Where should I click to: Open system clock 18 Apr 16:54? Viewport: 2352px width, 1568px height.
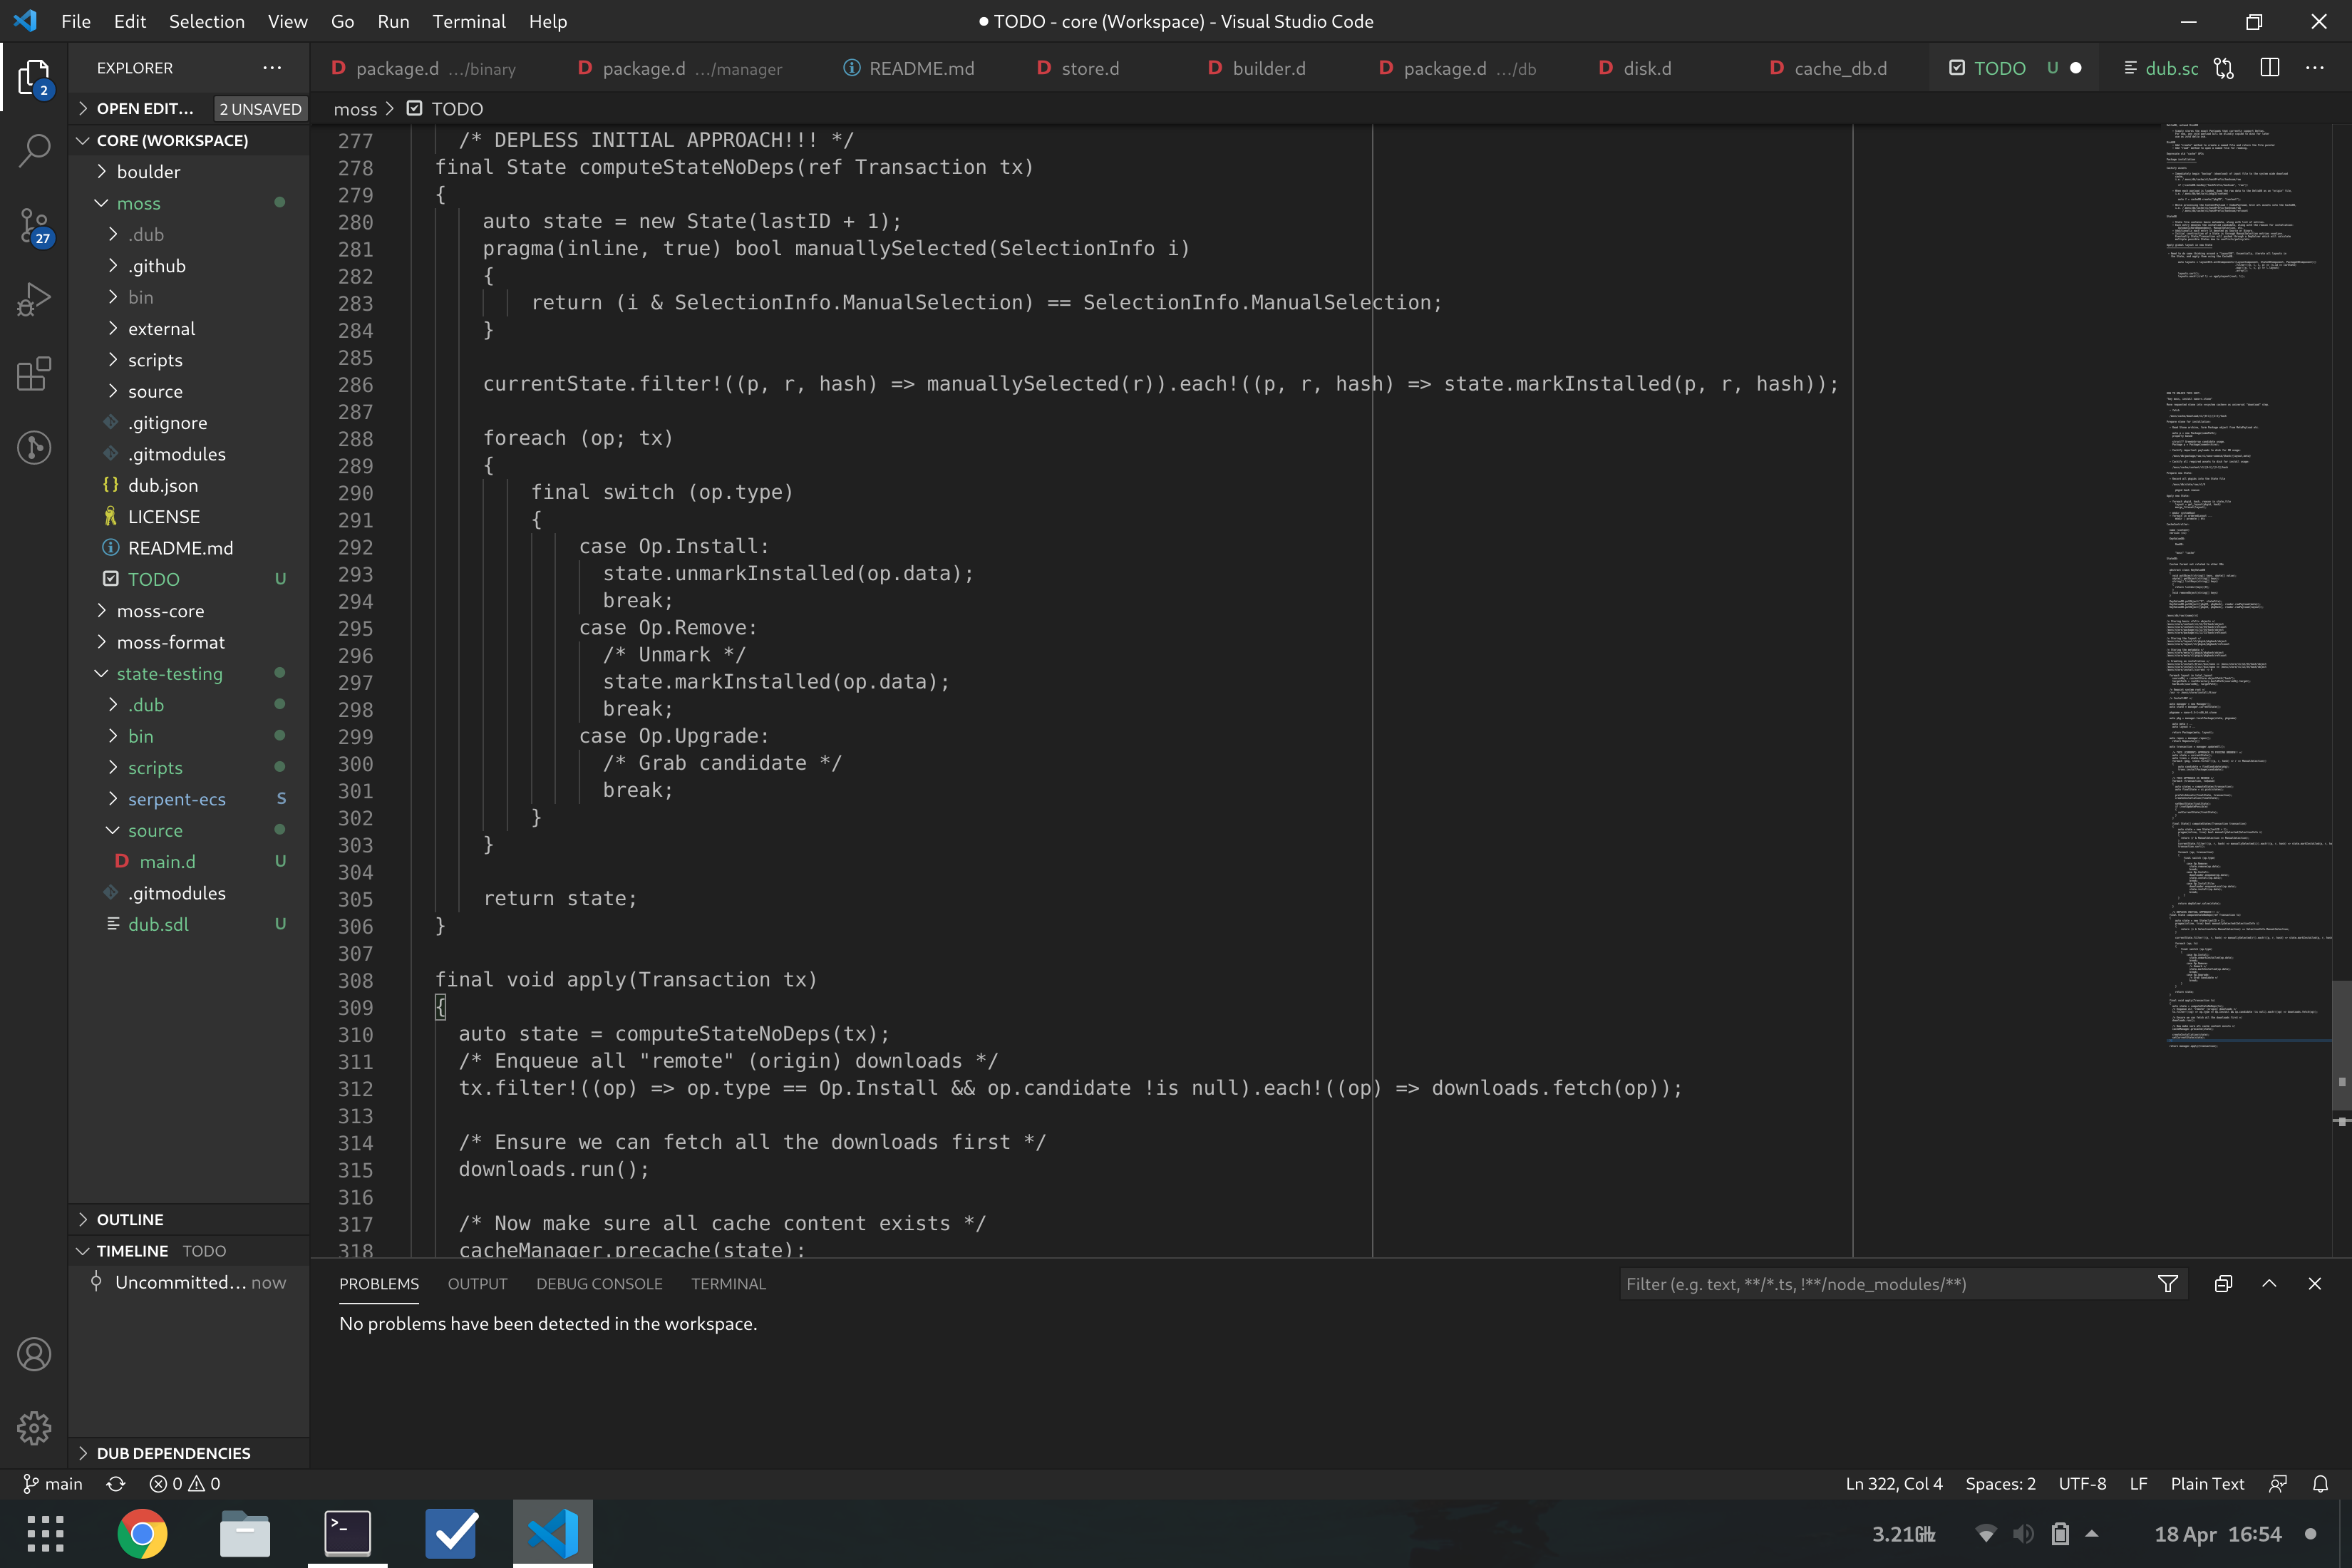point(2217,1534)
